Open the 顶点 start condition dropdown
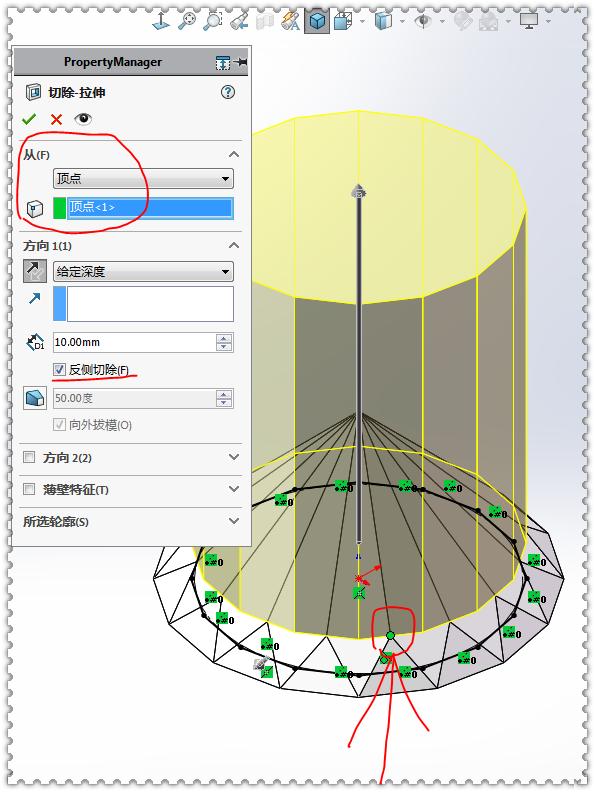Image resolution: width=595 pixels, height=792 pixels. point(143,178)
